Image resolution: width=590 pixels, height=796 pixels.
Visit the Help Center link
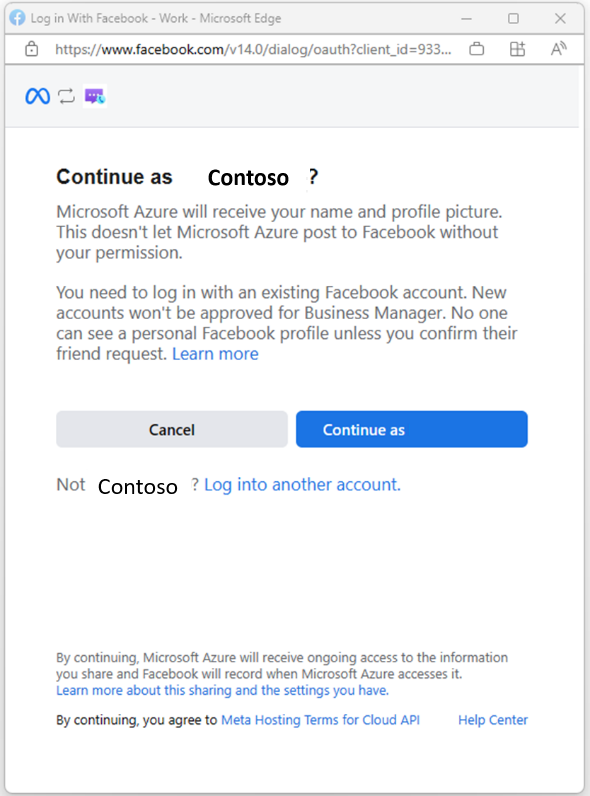493,720
